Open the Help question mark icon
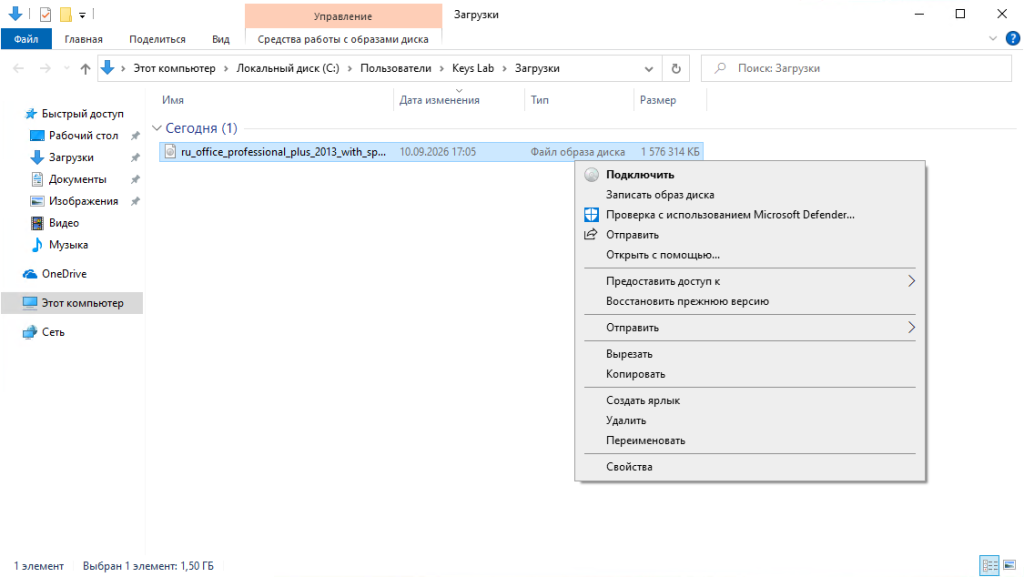Image resolution: width=1024 pixels, height=577 pixels. tap(1012, 39)
